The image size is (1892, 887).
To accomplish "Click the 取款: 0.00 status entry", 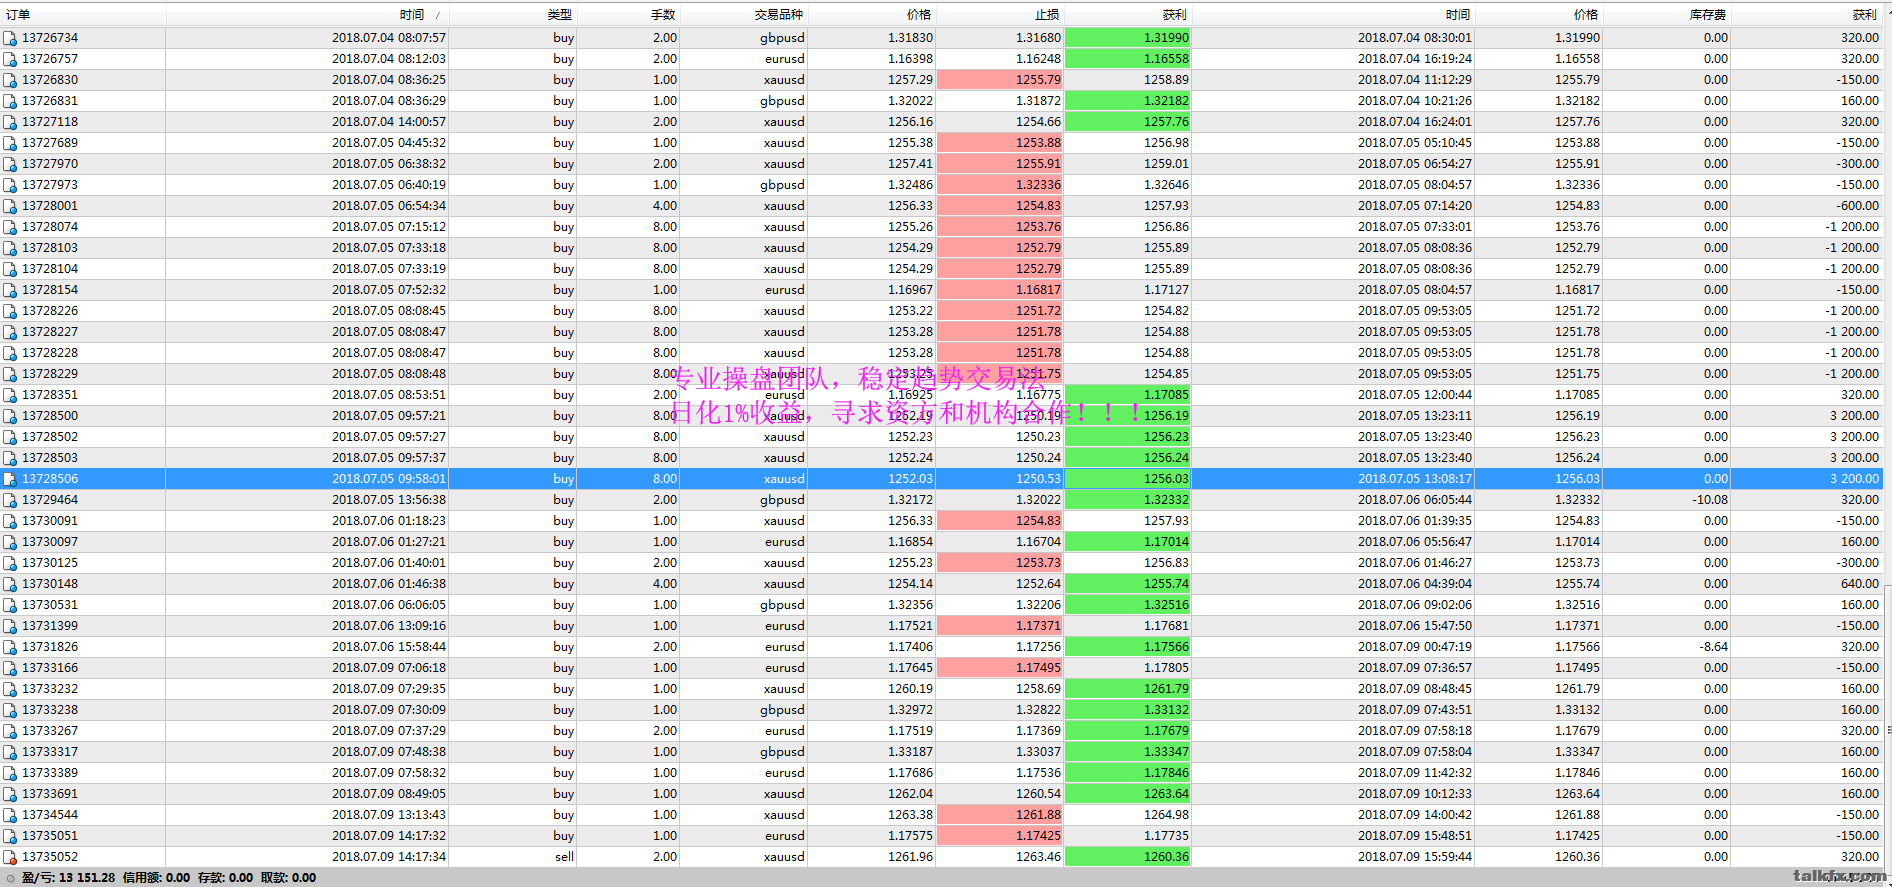I will (x=288, y=878).
